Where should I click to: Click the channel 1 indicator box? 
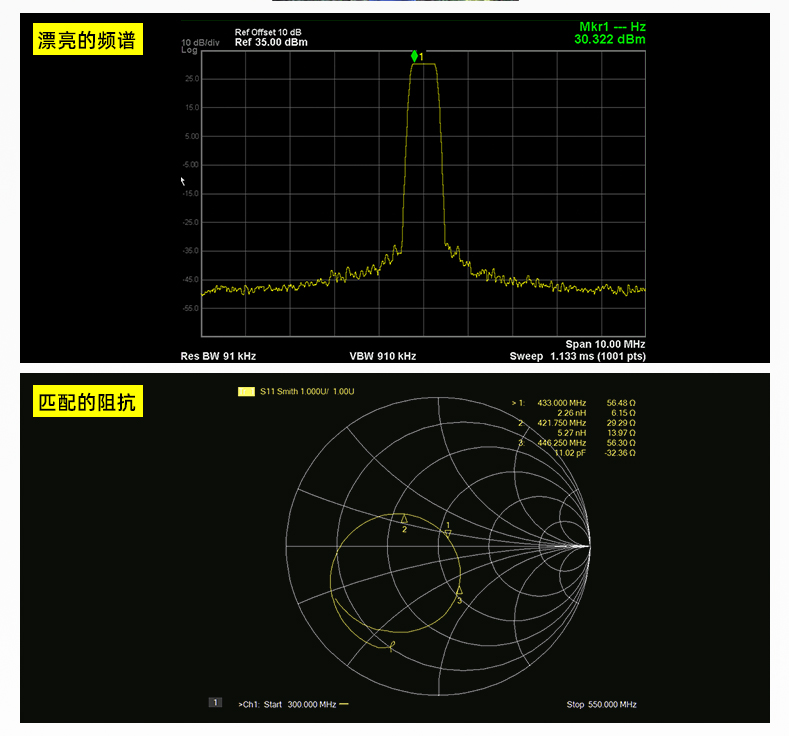215,702
